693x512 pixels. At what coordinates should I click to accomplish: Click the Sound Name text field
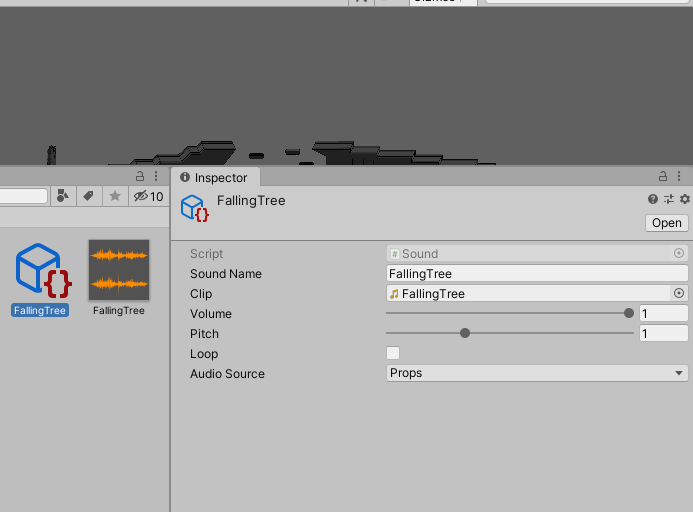[537, 274]
